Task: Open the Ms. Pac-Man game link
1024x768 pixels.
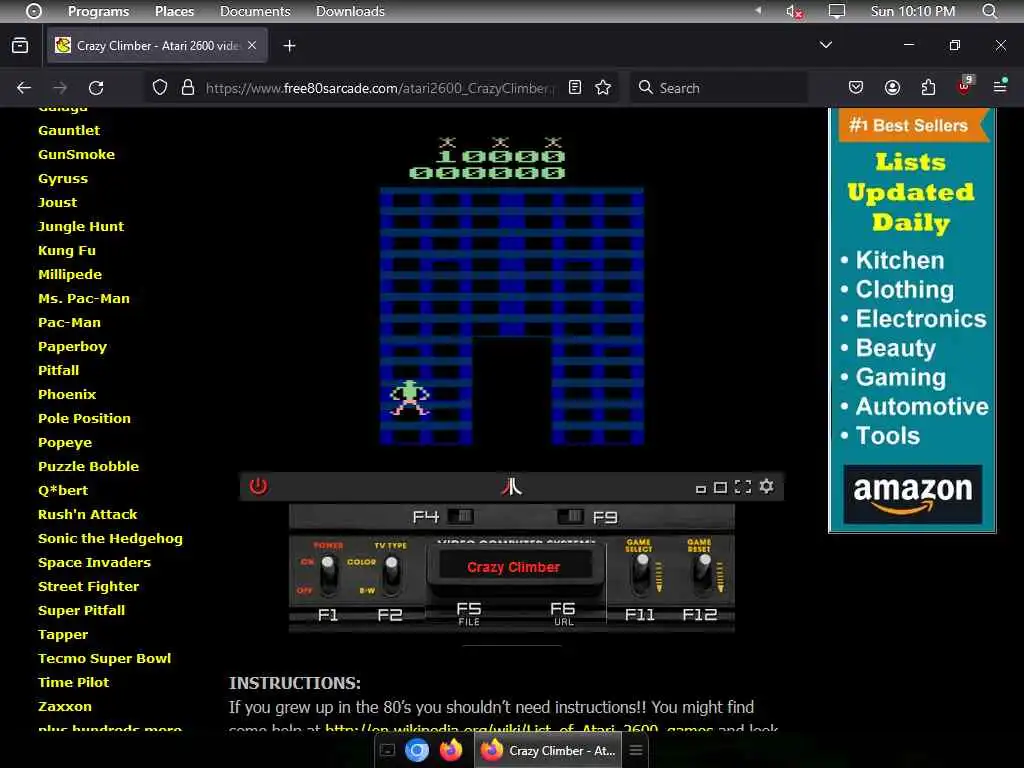Action: [84, 298]
